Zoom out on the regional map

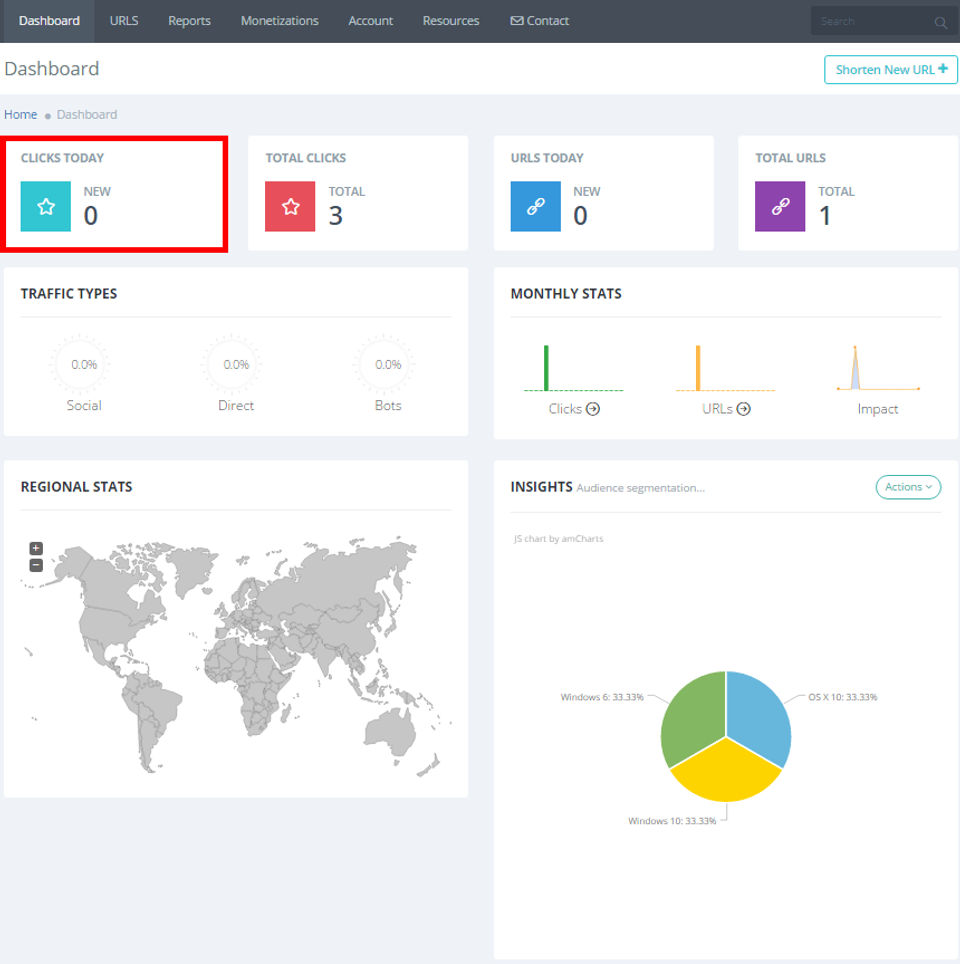36,565
